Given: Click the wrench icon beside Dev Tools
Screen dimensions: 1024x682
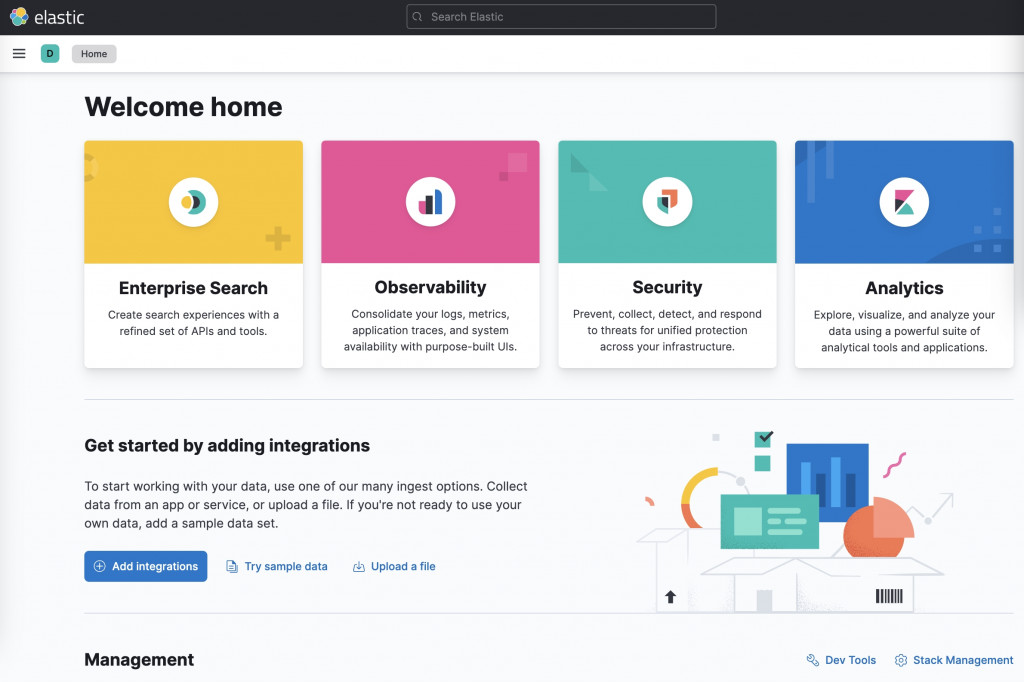Looking at the screenshot, I should (812, 660).
